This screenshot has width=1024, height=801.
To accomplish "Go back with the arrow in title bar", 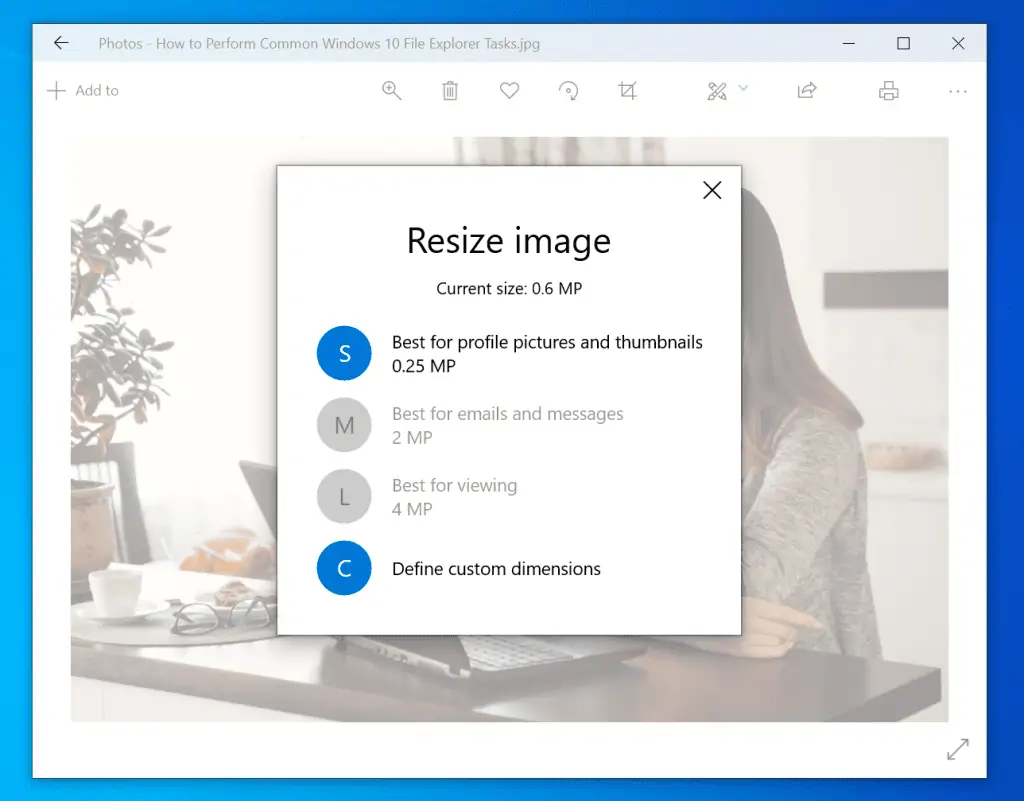I will click(x=61, y=43).
